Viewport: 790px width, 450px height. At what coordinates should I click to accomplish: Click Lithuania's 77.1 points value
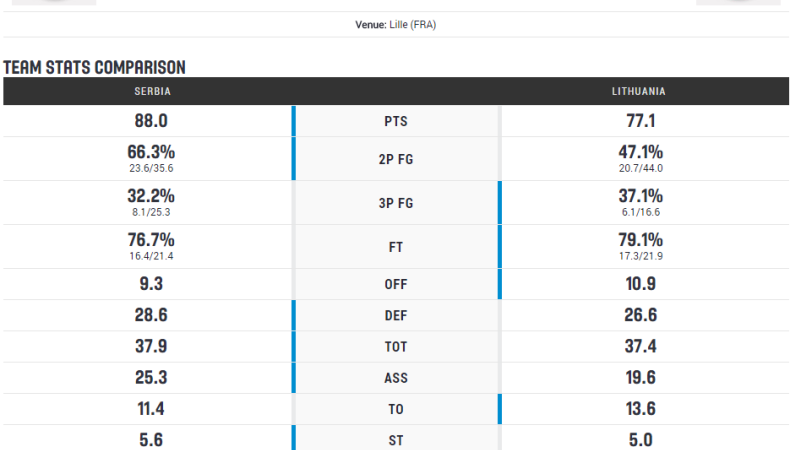640,121
